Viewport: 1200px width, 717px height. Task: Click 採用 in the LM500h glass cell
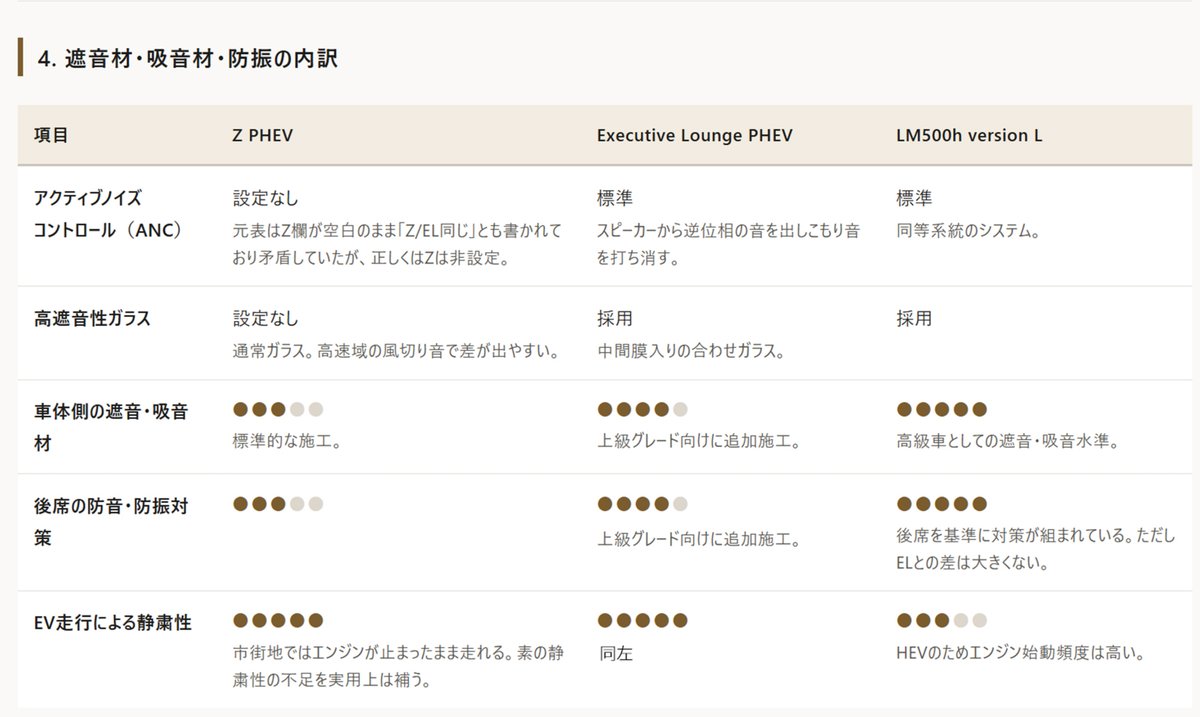[x=915, y=319]
